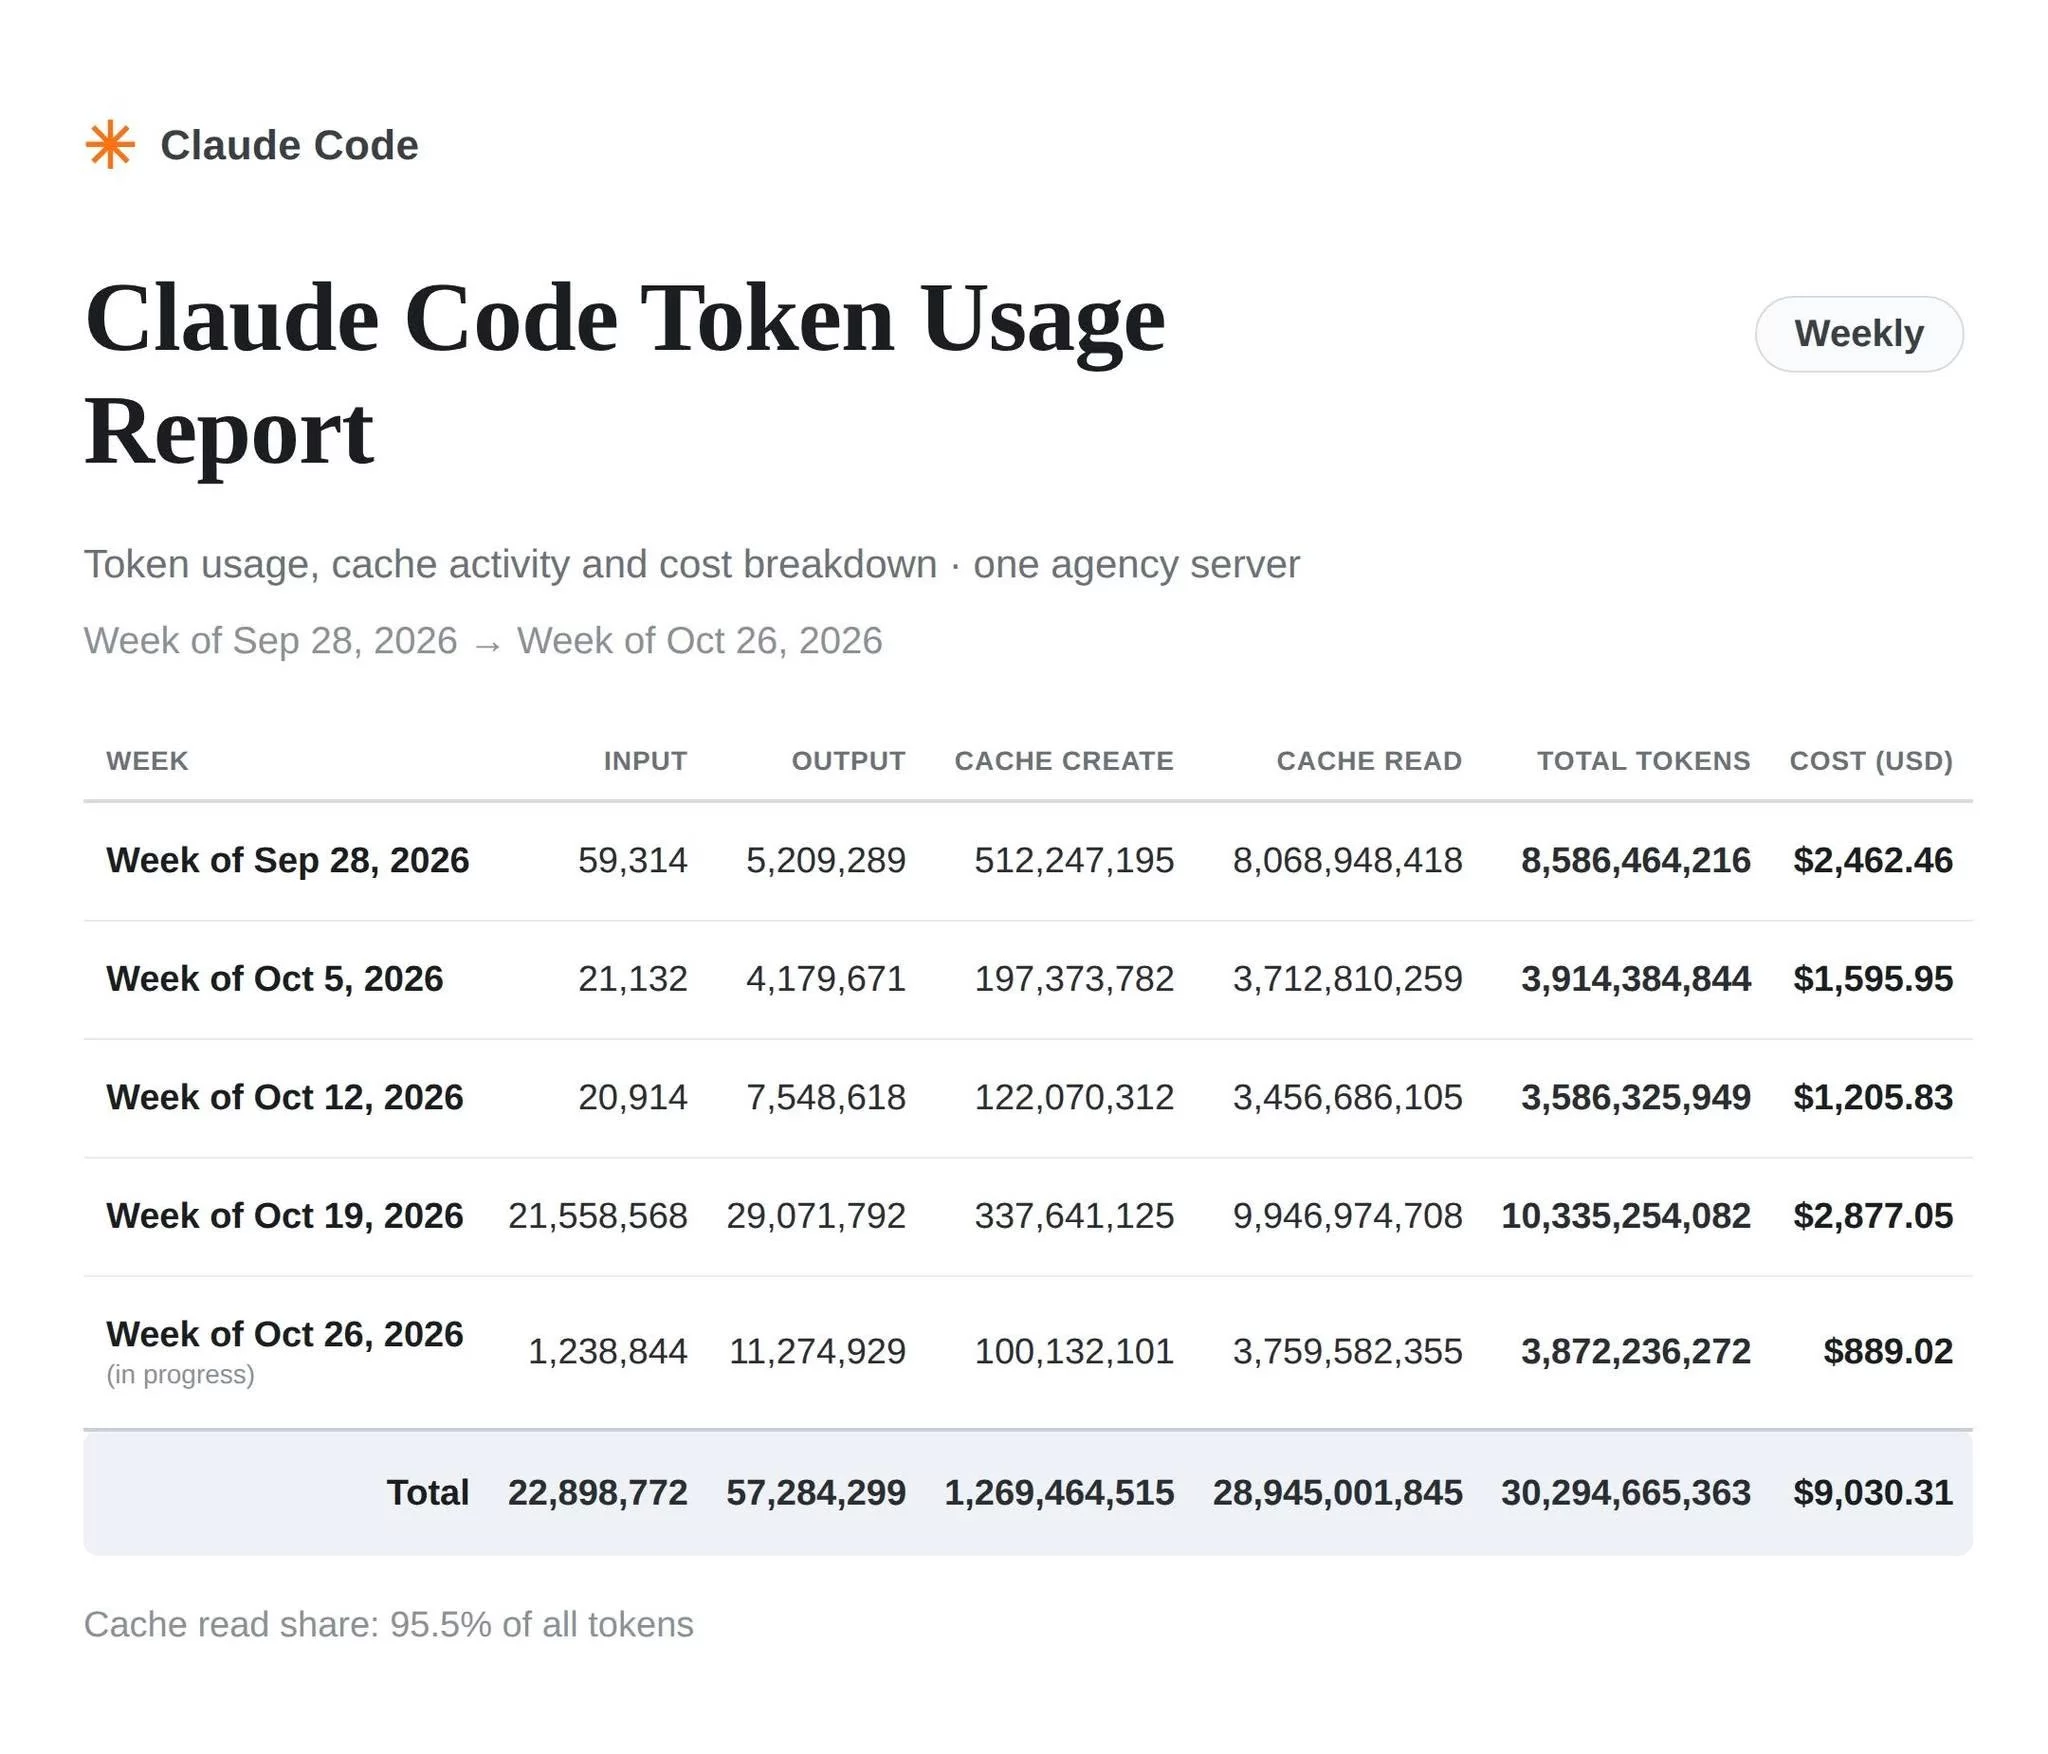Click the Cache read share footnote
This screenshot has width=2048, height=1754.
(x=389, y=1624)
